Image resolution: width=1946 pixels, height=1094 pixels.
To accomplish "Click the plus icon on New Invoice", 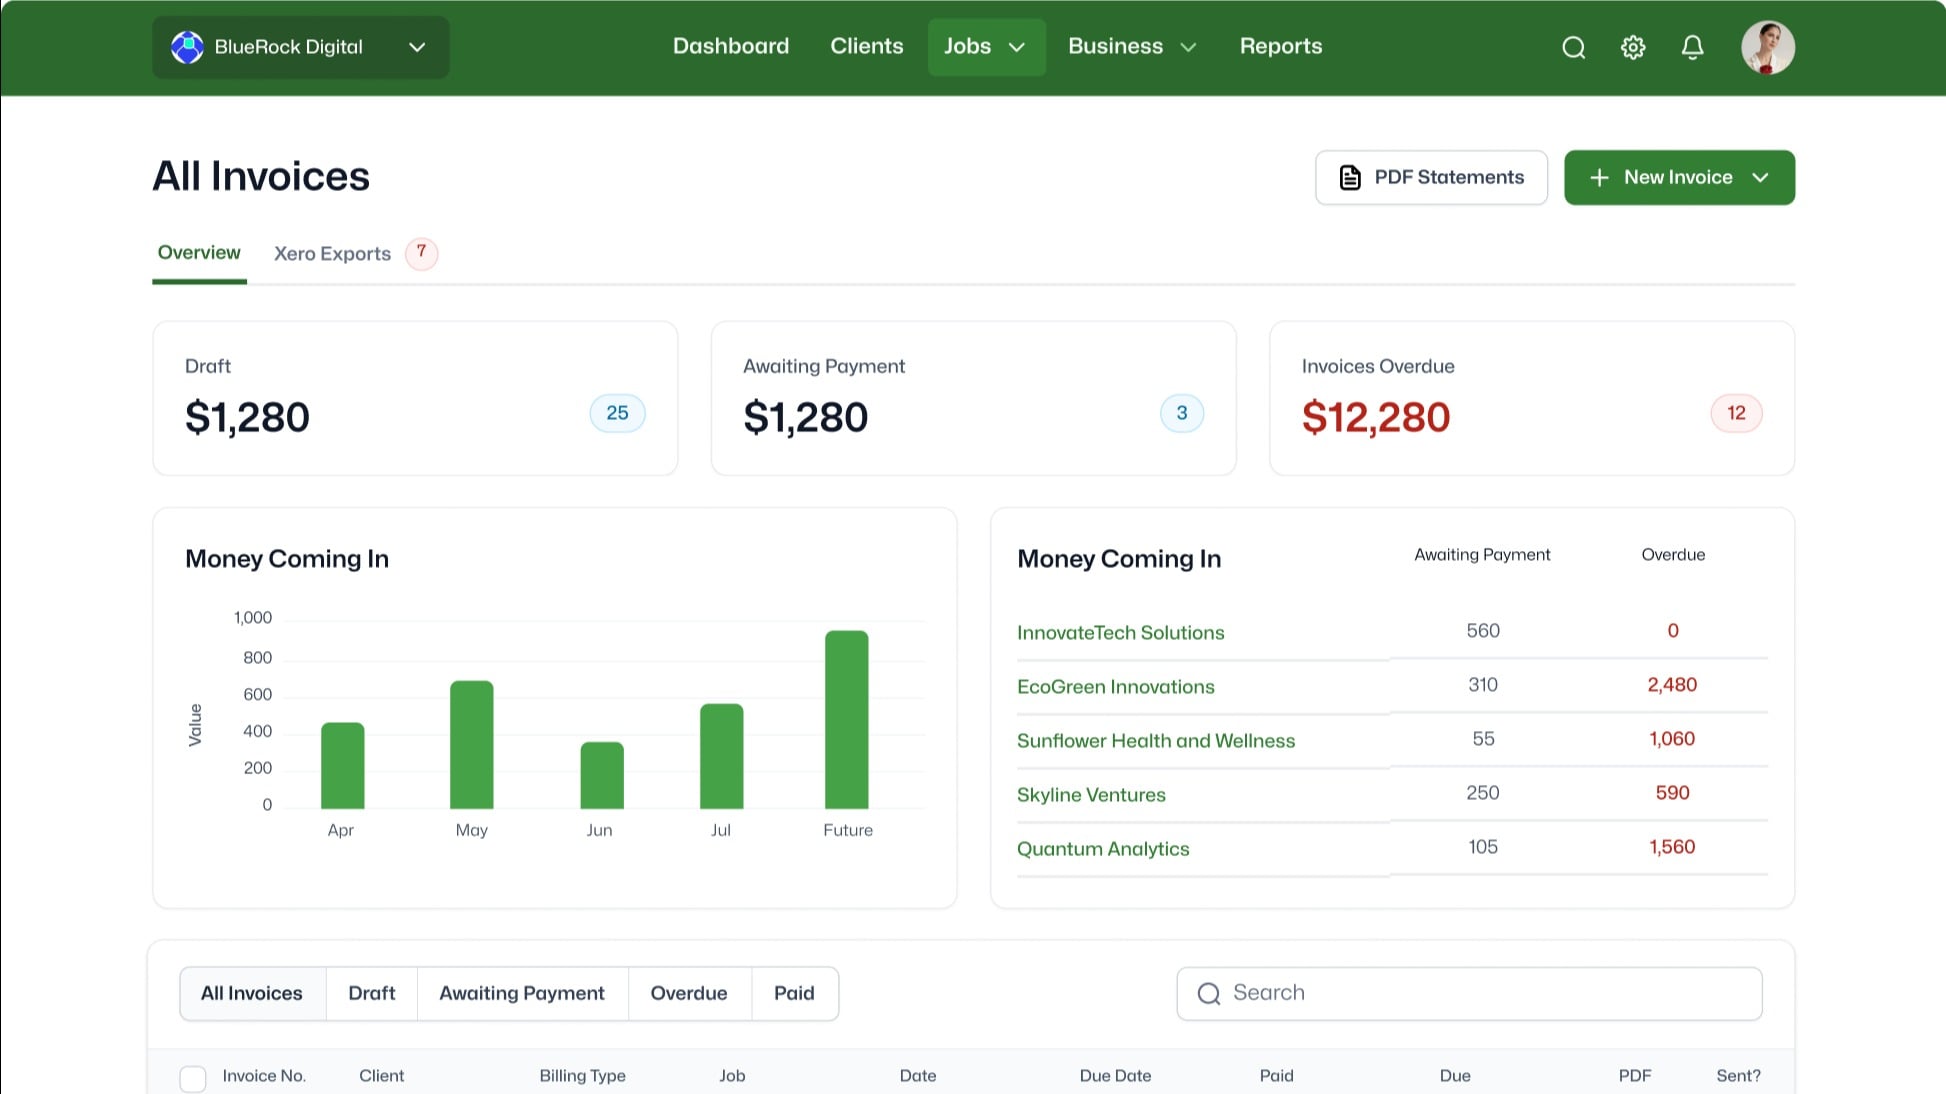I will click(1599, 177).
